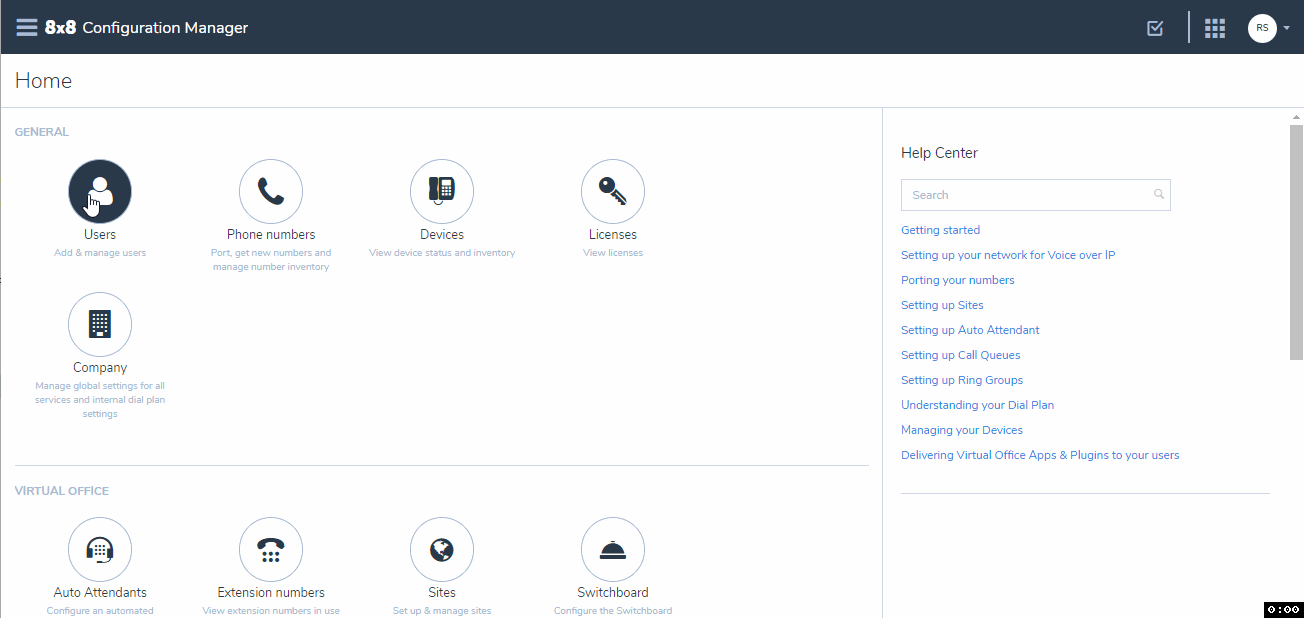Click the Licenses label text
Image resolution: width=1304 pixels, height=618 pixels.
613,235
